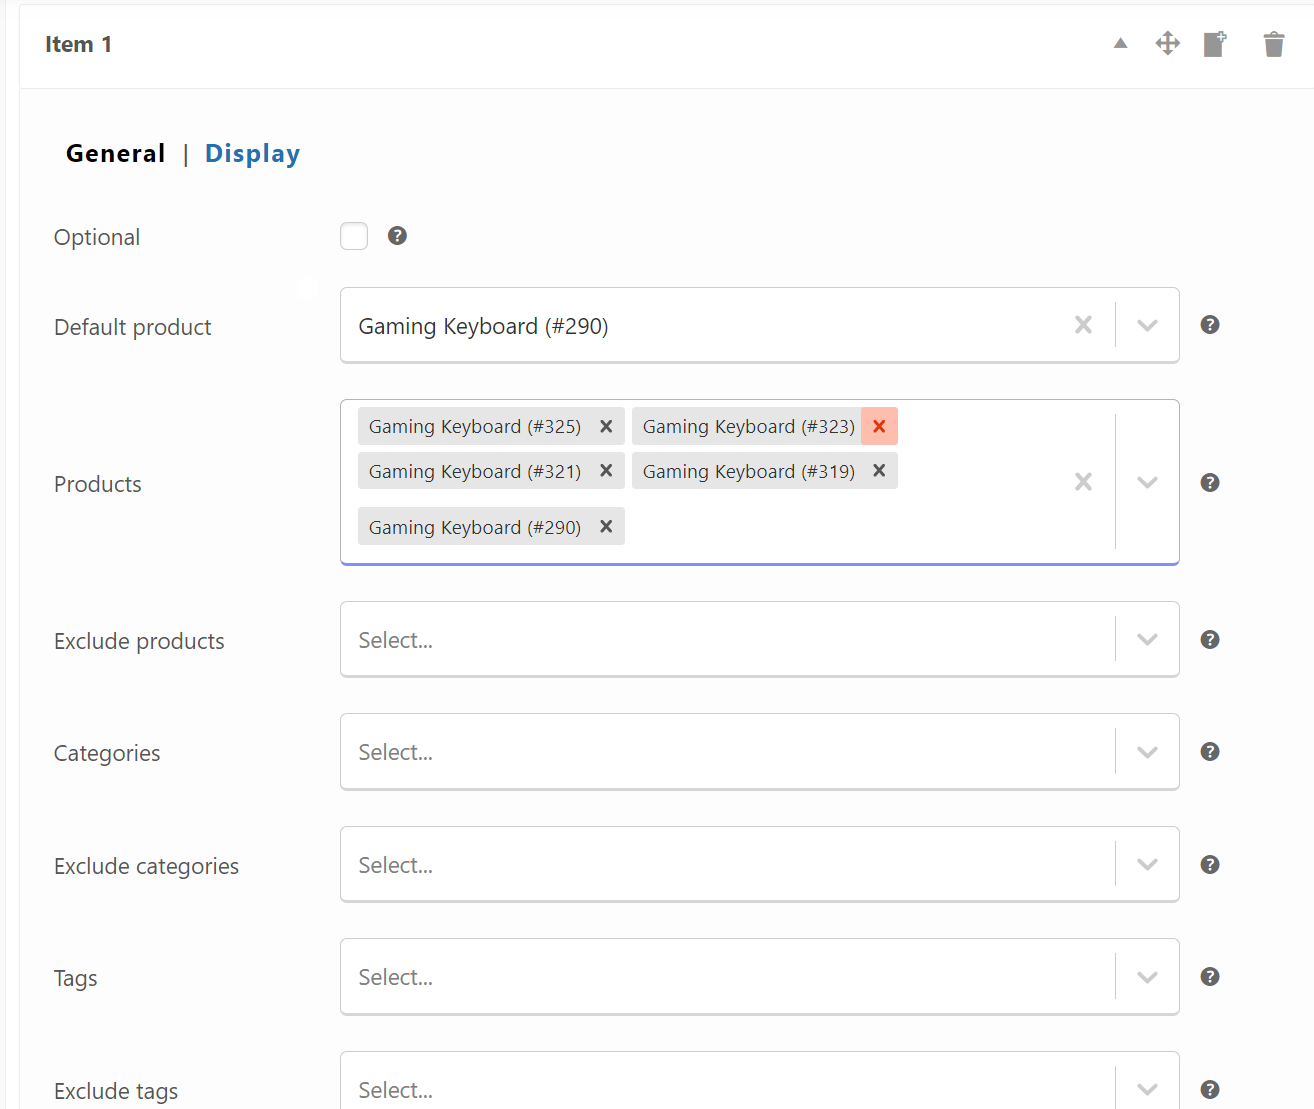Show help for the Products field
1314x1109 pixels.
1210,483
